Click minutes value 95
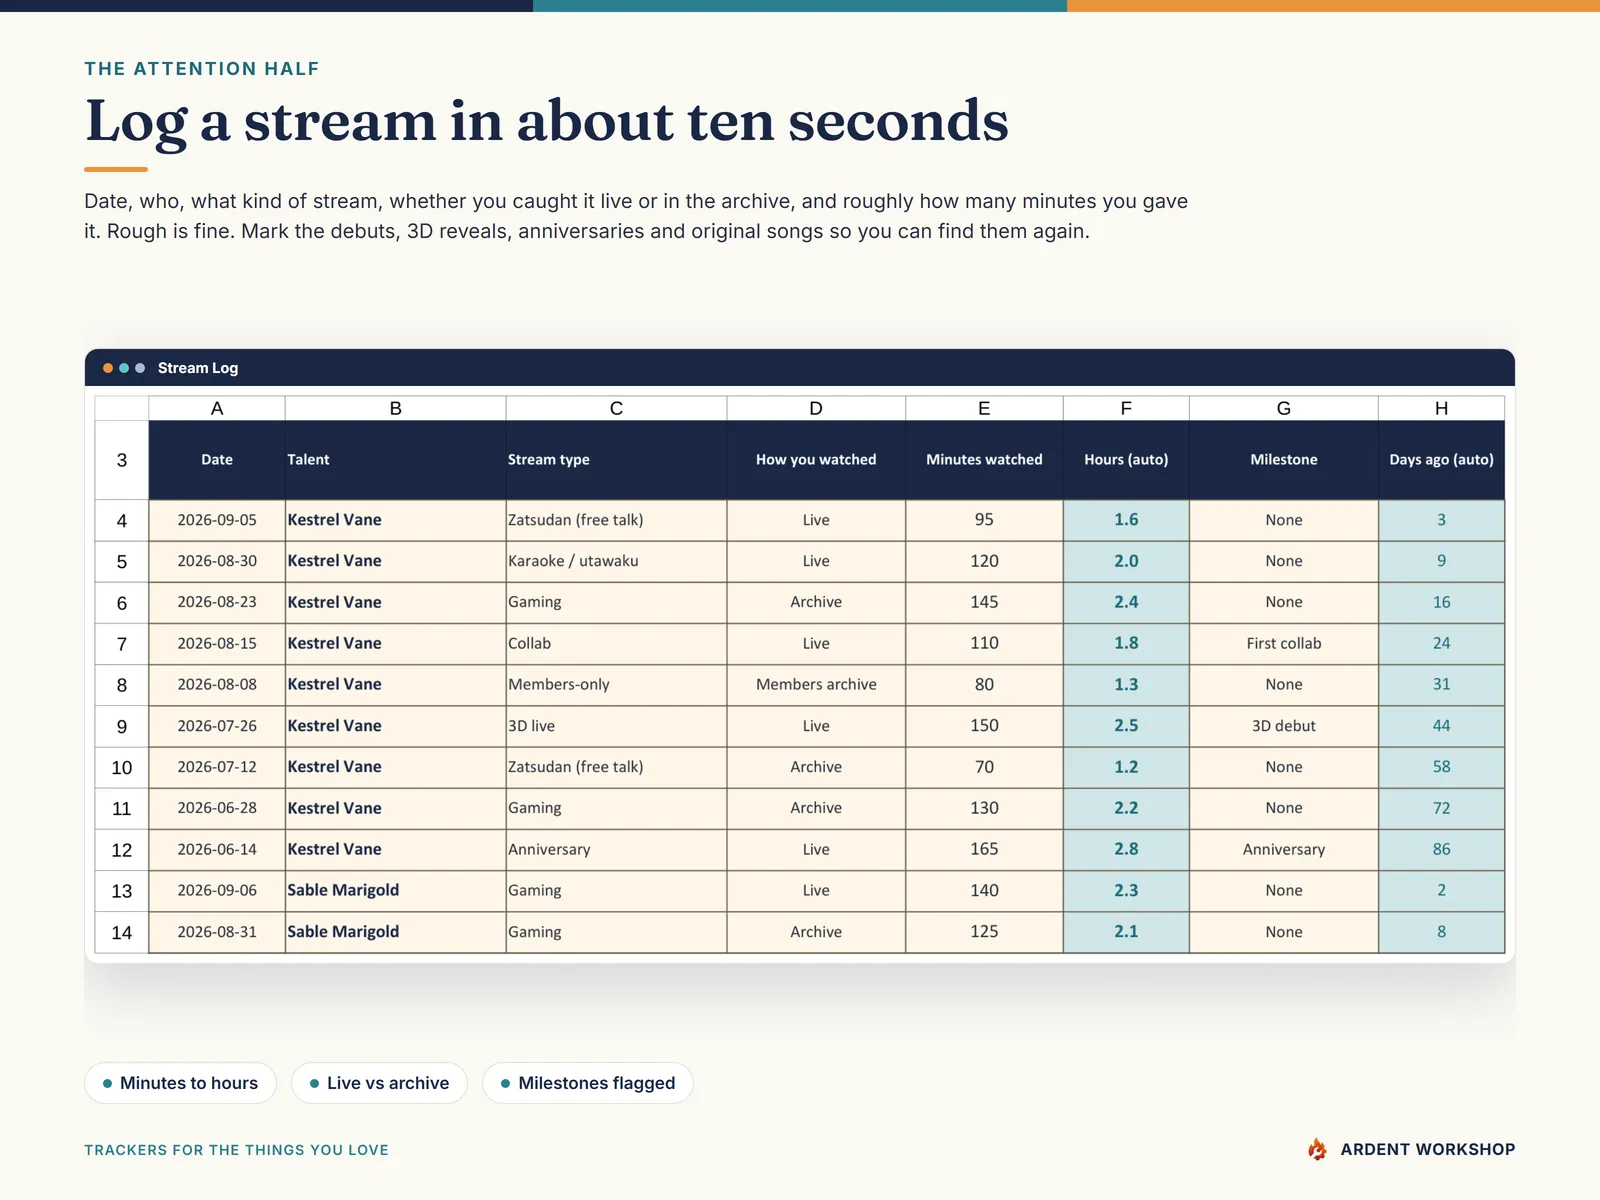1600x1200 pixels. (984, 520)
